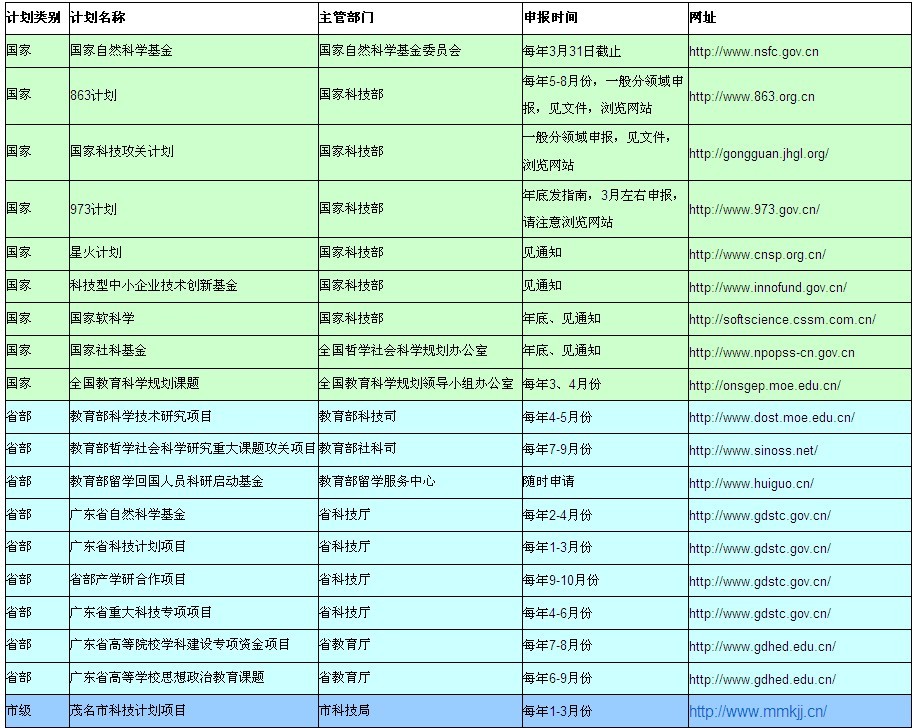Screen dimensions: 912x728
Task: Open gdstc.gov.cn link in 省部产学研合作项目 row
Action: pos(760,581)
